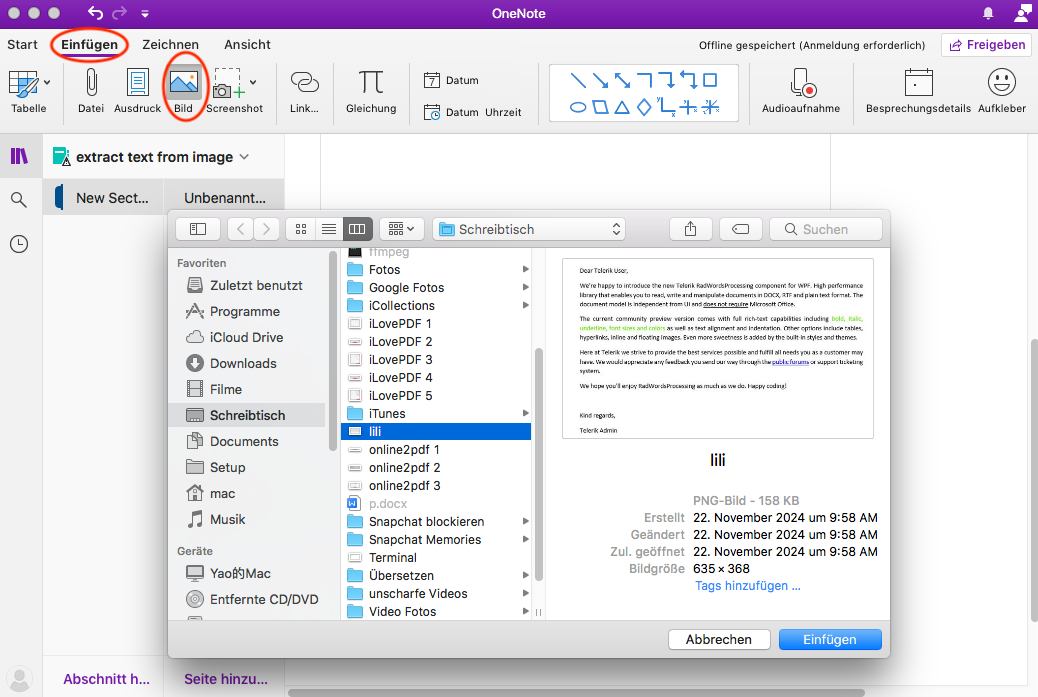Click the Bild picture icon
The image size is (1038, 697).
(x=183, y=83)
